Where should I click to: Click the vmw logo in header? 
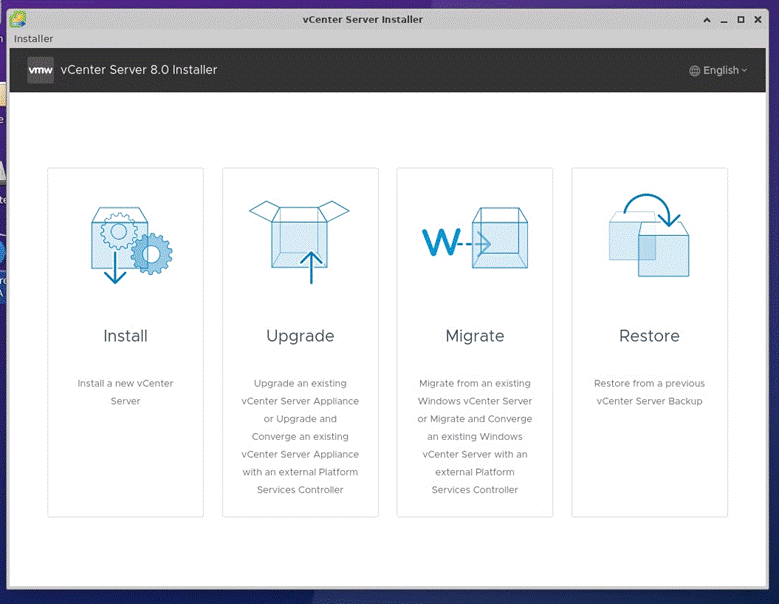pos(40,70)
